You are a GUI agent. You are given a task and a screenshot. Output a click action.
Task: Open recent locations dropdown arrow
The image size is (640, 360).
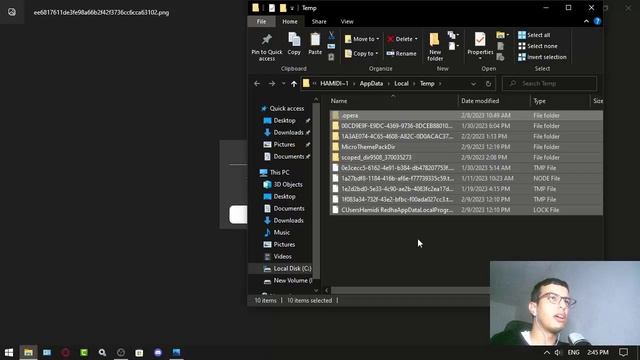click(x=283, y=84)
